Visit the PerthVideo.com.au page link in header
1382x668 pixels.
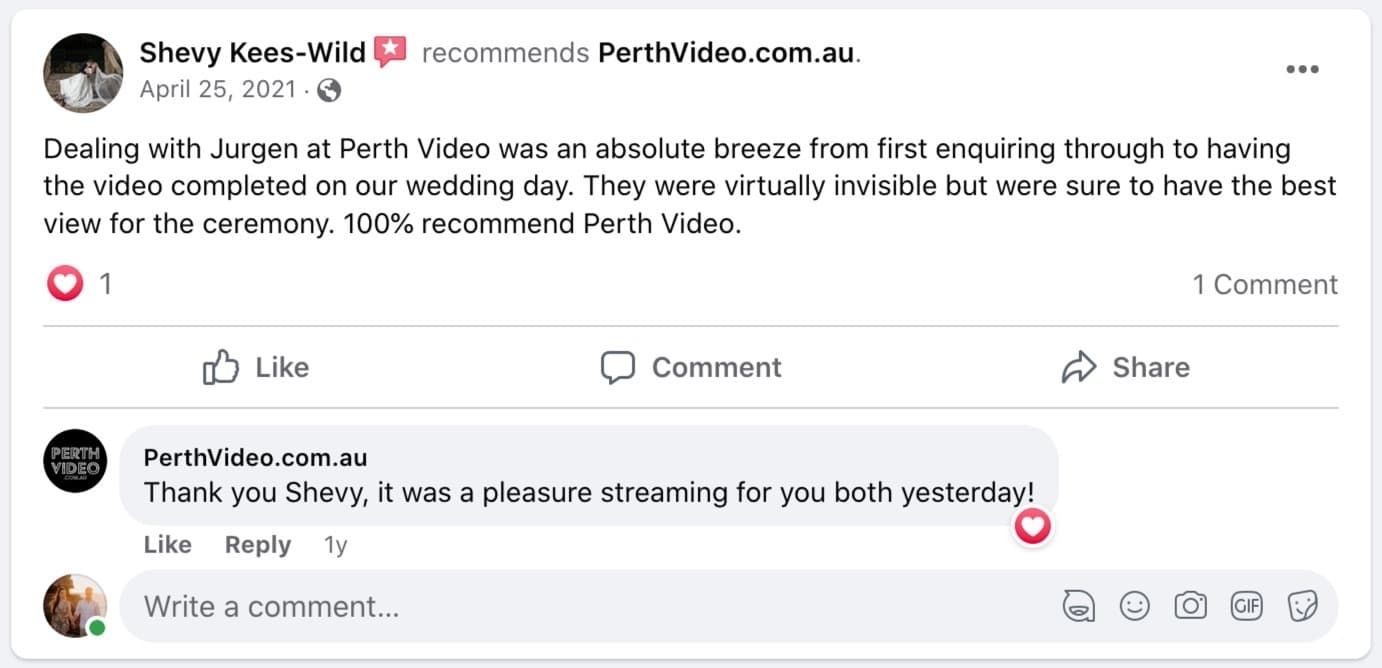[x=727, y=53]
